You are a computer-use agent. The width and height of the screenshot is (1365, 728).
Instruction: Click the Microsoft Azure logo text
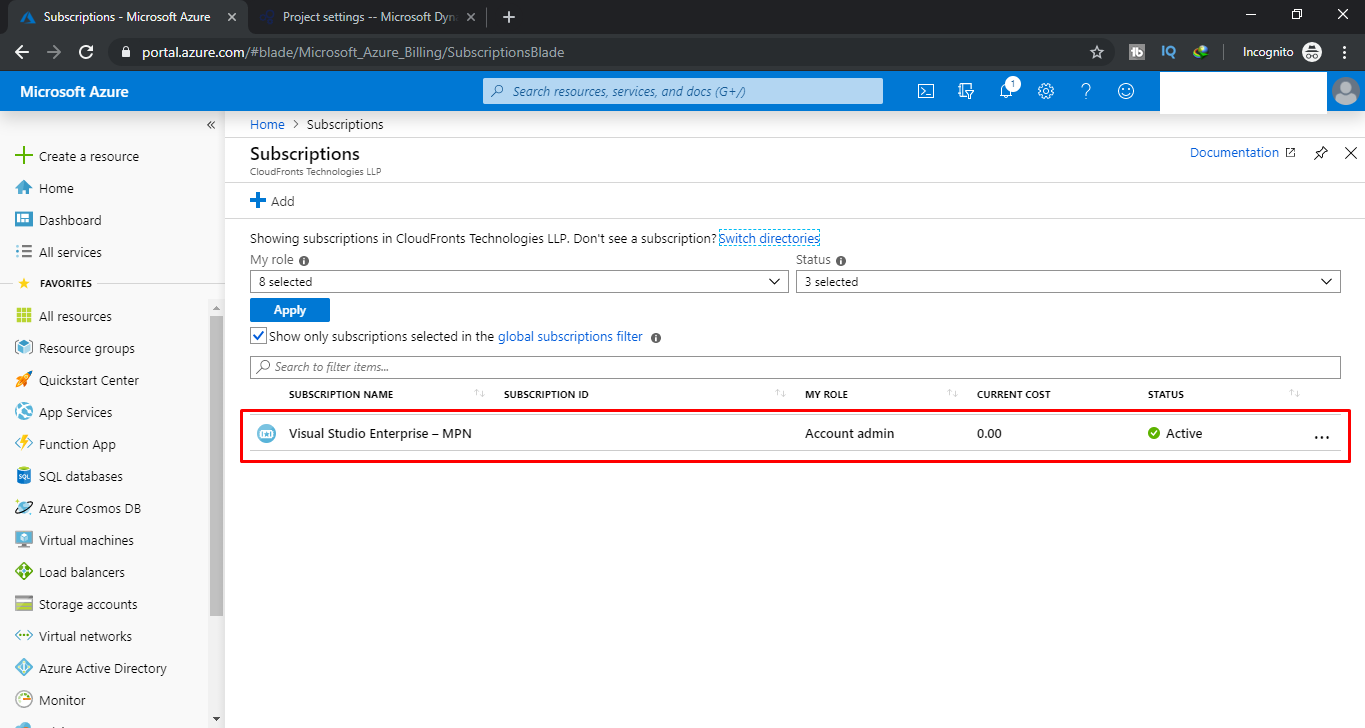pos(74,91)
